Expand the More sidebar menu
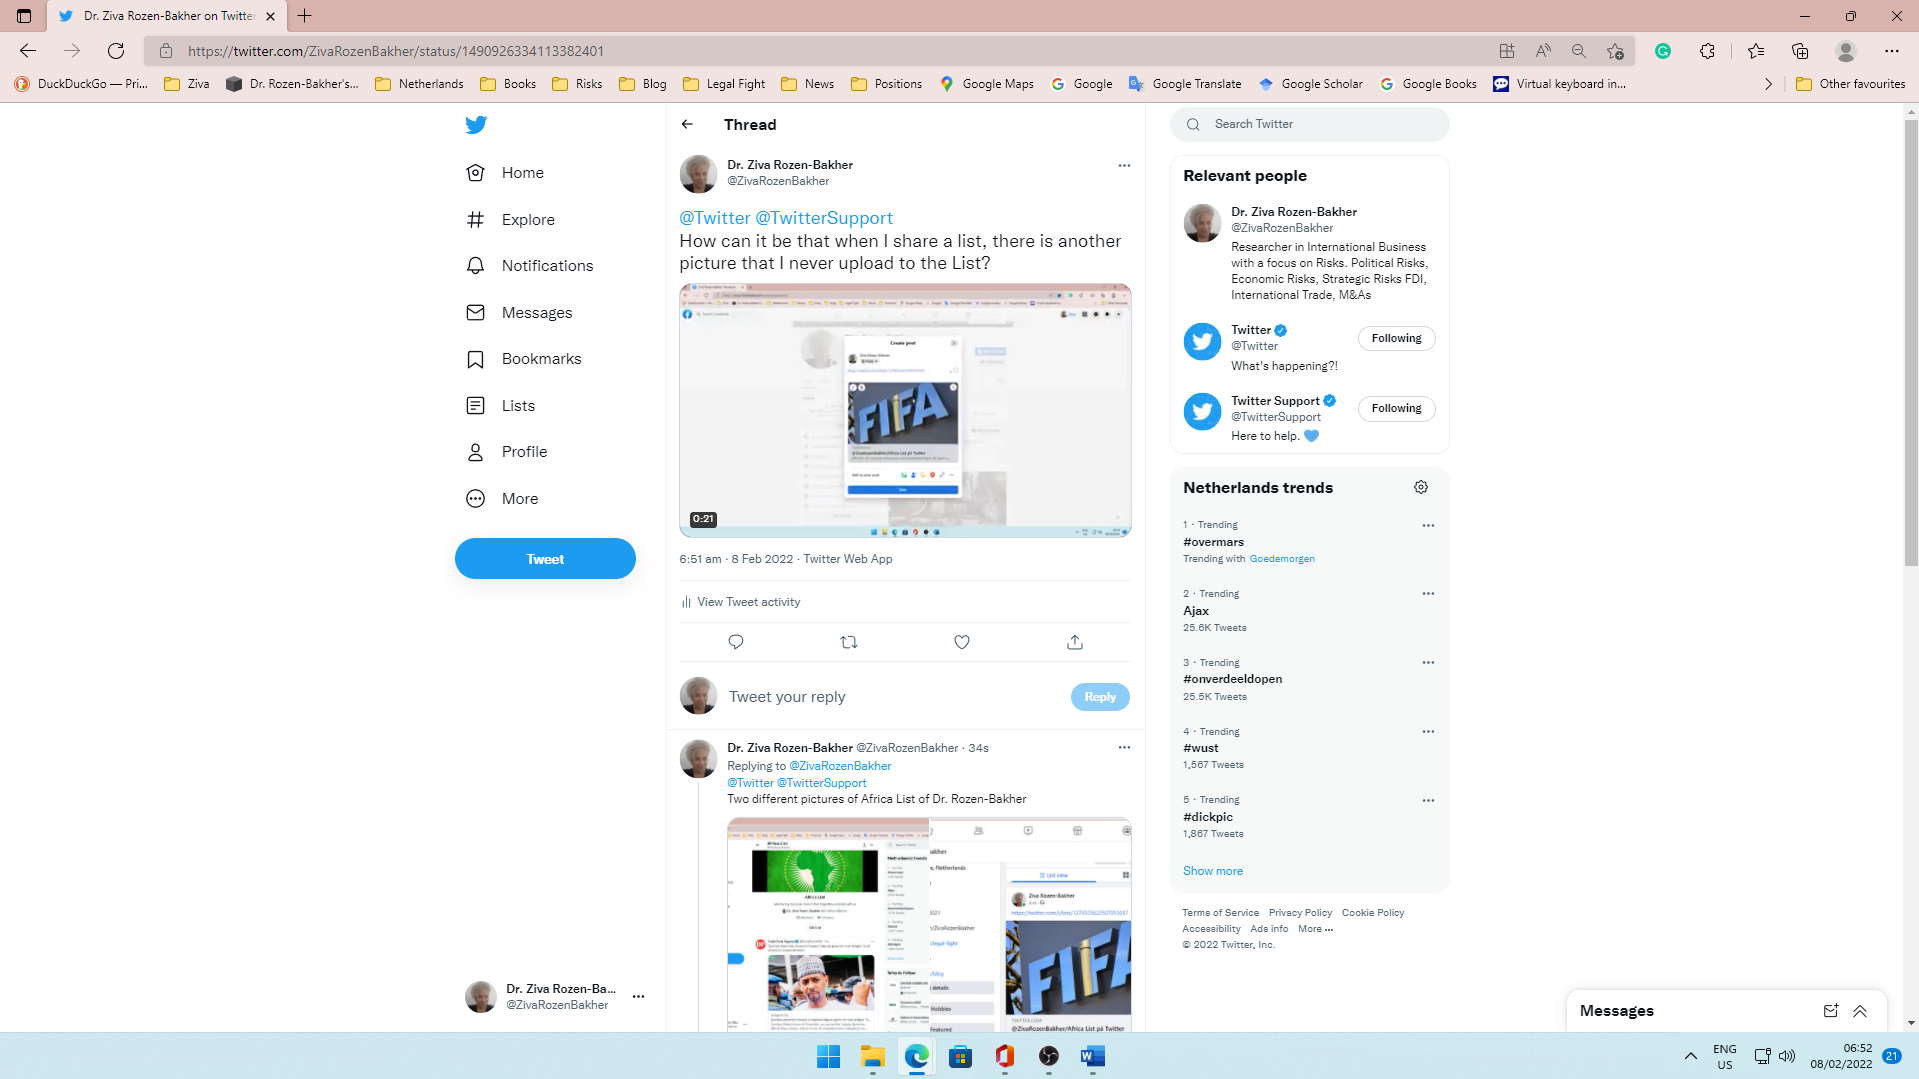Screen dimensions: 1919x1079 [x=502, y=499]
